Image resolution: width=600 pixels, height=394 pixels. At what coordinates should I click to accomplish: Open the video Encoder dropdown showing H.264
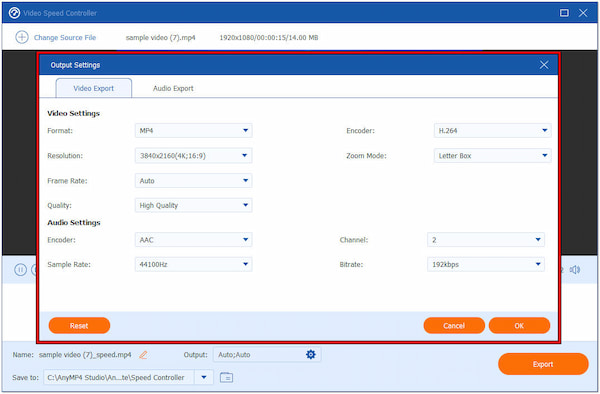tap(492, 131)
